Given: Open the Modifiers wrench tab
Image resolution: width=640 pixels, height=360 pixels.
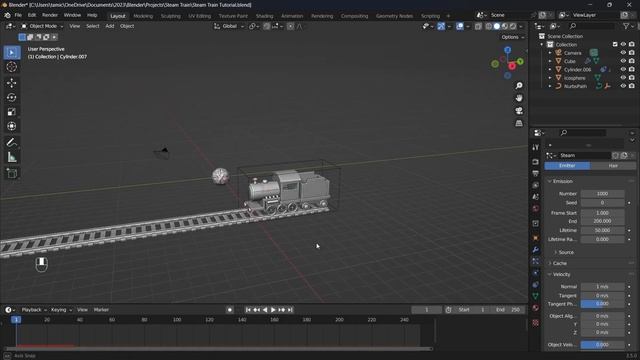Looking at the screenshot, I should (536, 250).
